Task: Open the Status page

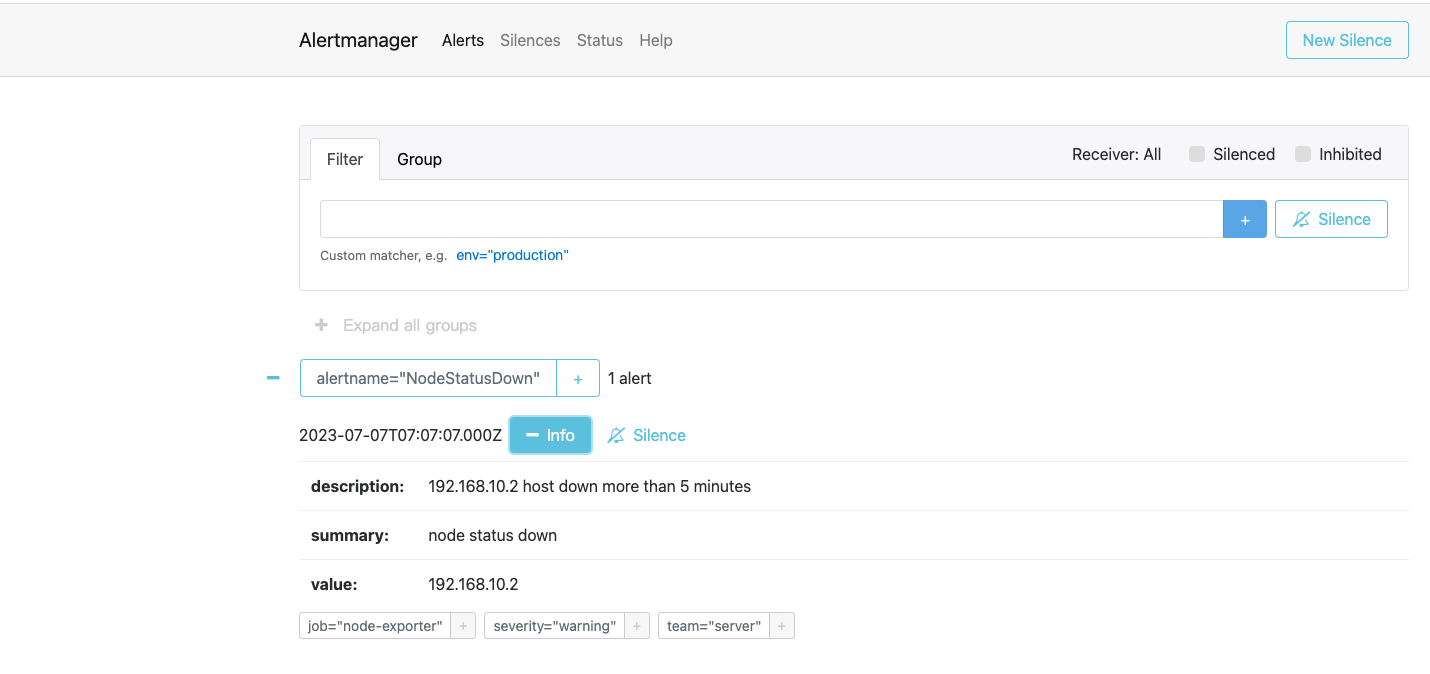Action: pos(599,40)
